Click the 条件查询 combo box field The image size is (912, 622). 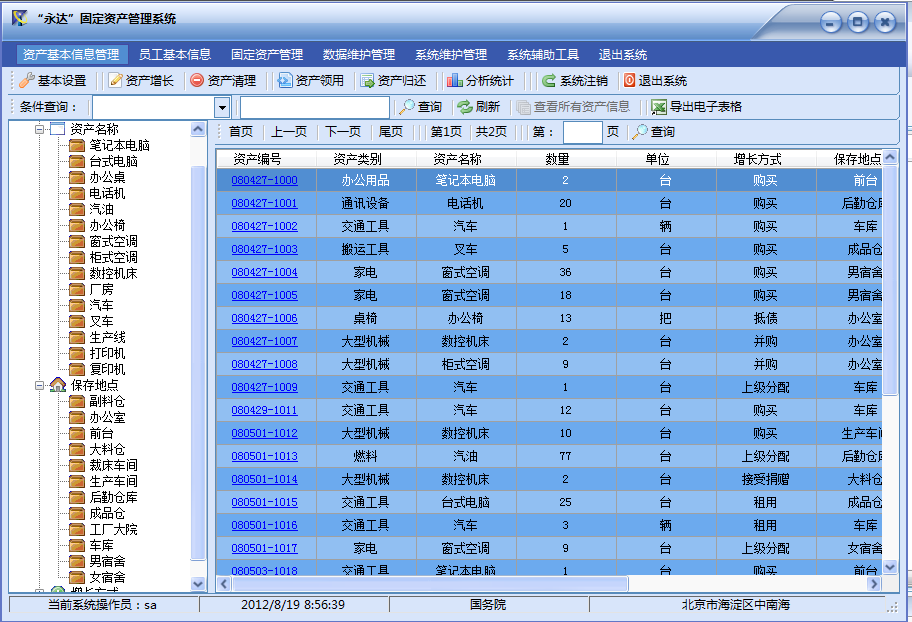(154, 108)
